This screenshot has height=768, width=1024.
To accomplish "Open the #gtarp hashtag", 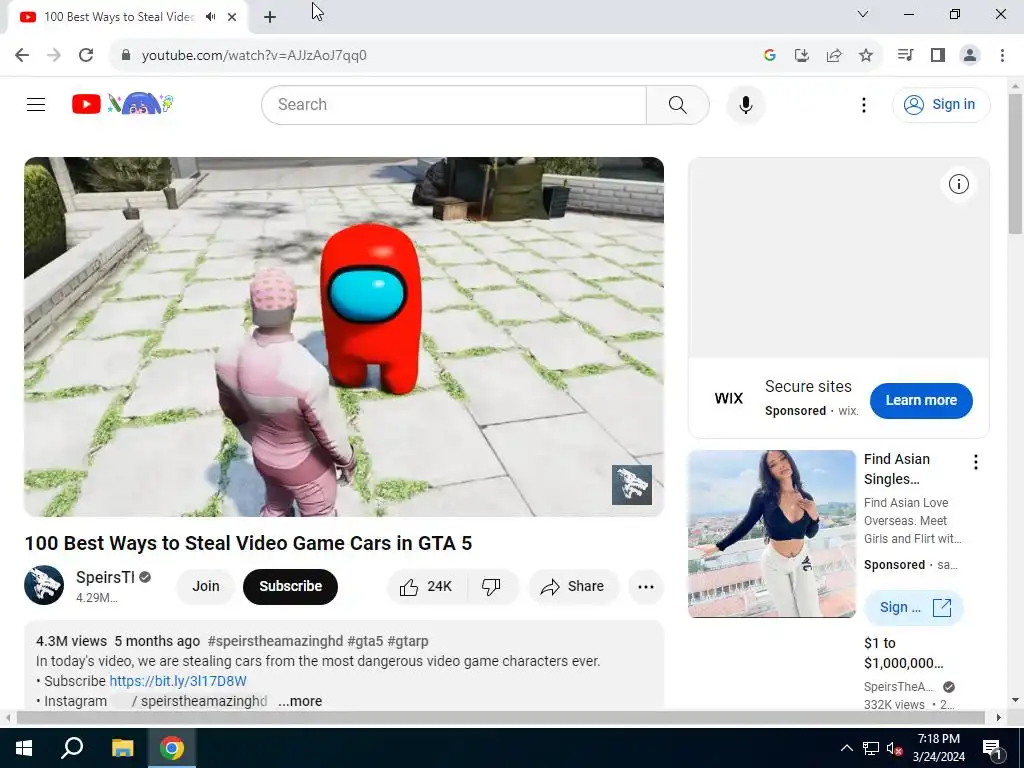I will (408, 641).
